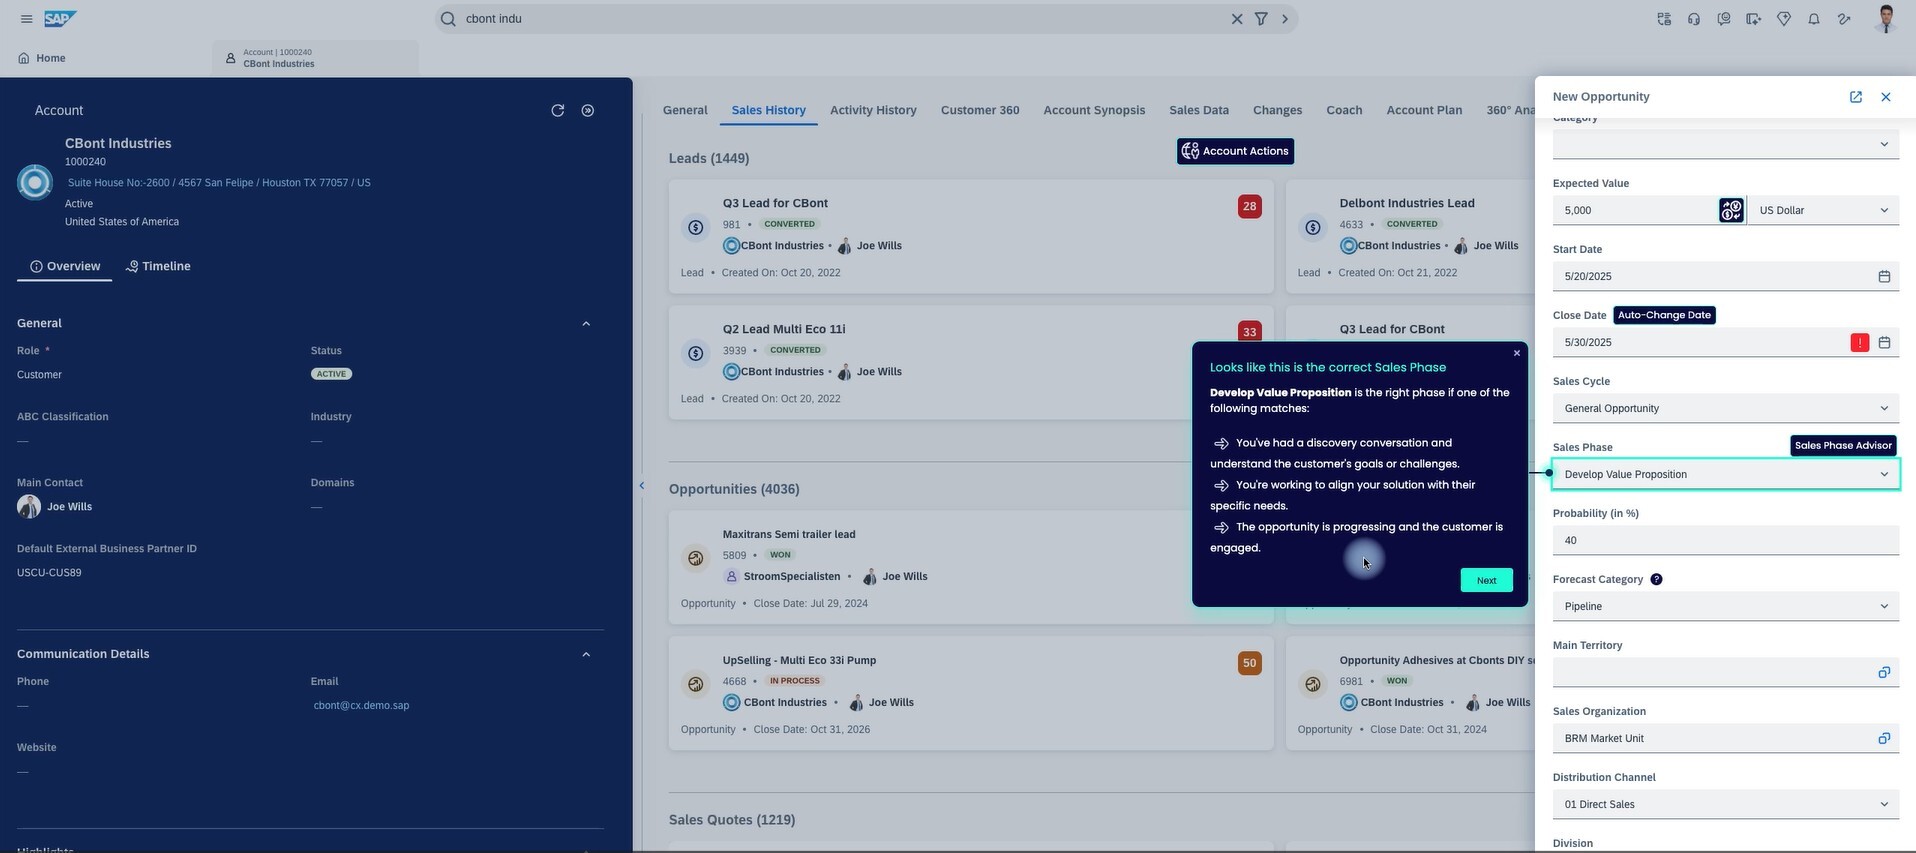Click the Probability input field
Screen dimensions: 1916x853
[1724, 541]
